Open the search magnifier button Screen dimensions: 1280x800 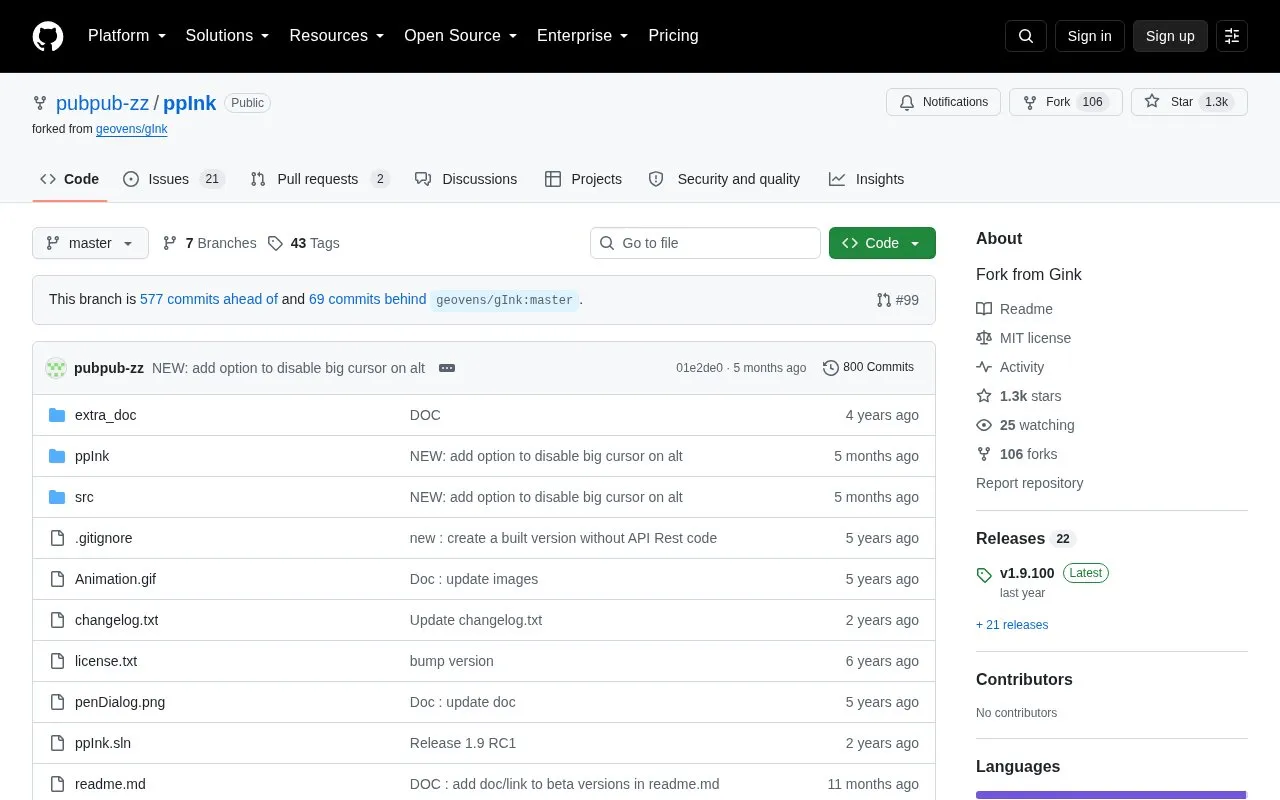coord(1026,36)
